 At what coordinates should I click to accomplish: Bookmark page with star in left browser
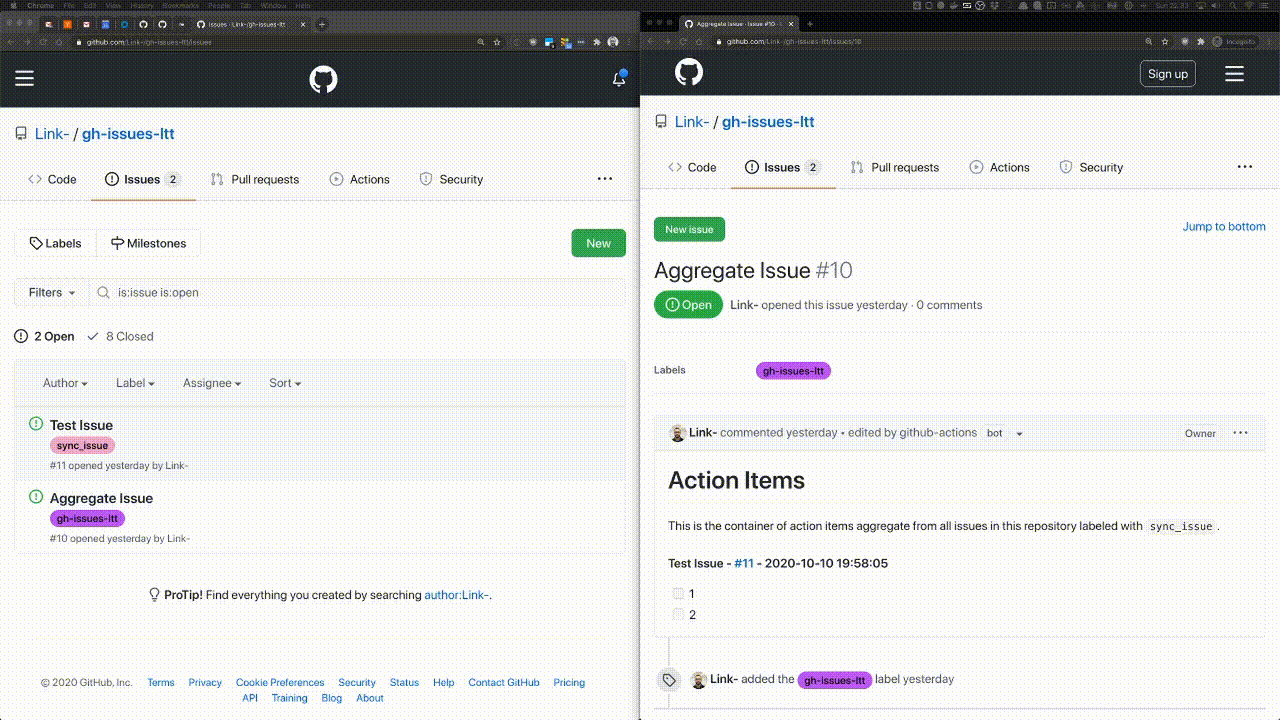496,42
